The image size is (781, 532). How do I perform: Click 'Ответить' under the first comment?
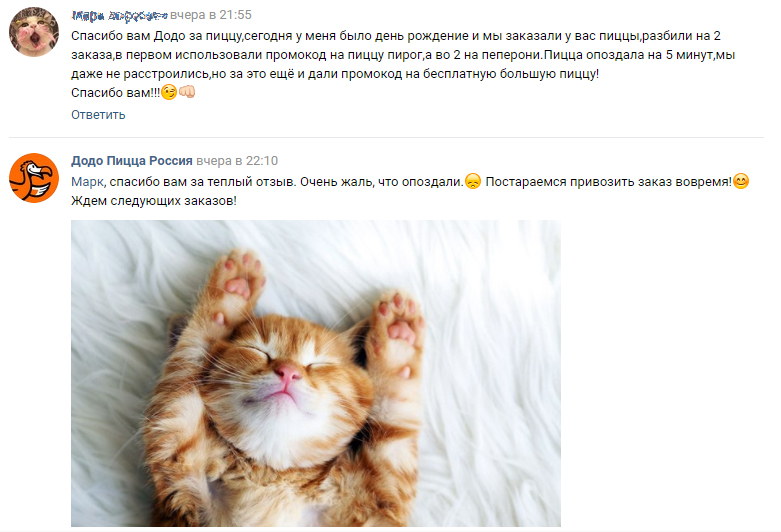click(x=98, y=115)
